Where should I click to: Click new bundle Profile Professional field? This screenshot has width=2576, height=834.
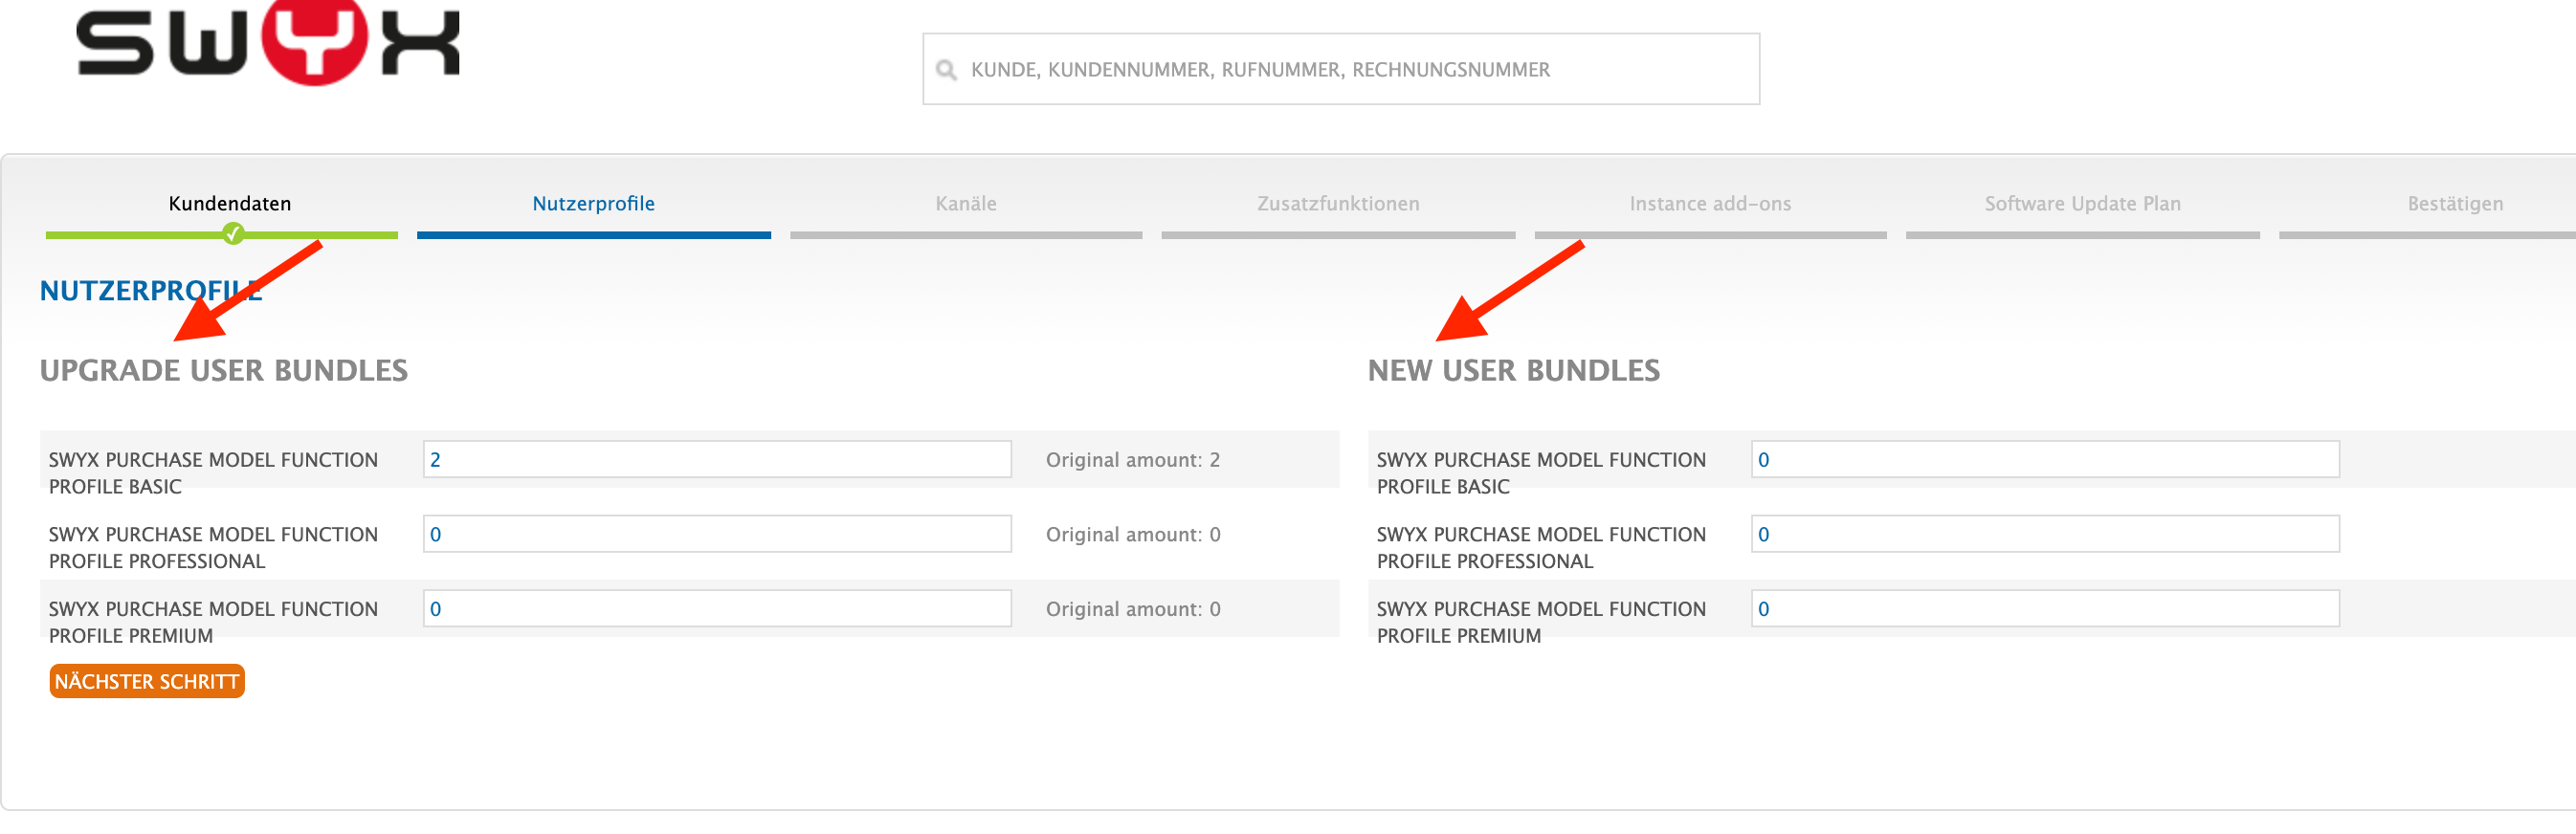(x=2044, y=534)
